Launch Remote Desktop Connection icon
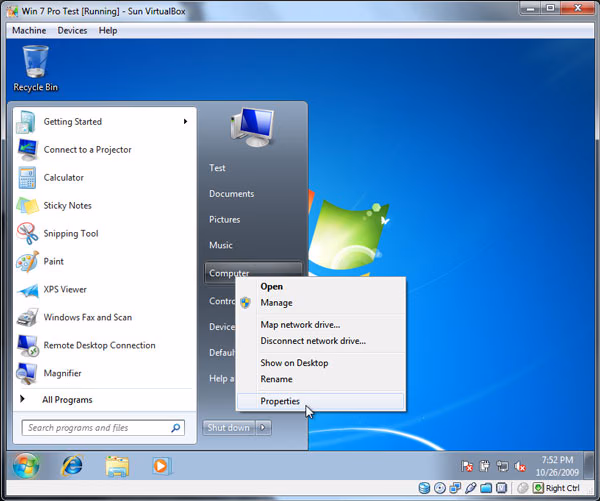The height and width of the screenshot is (501, 600). coord(27,345)
